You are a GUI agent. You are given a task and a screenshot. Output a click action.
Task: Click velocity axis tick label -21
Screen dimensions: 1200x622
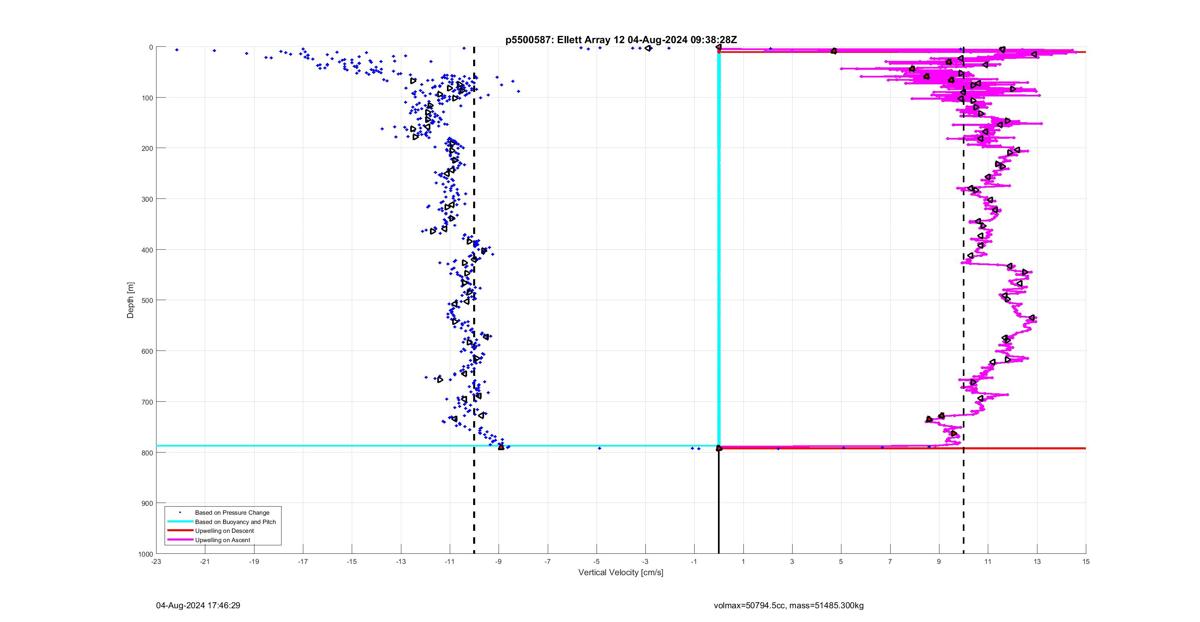205,562
